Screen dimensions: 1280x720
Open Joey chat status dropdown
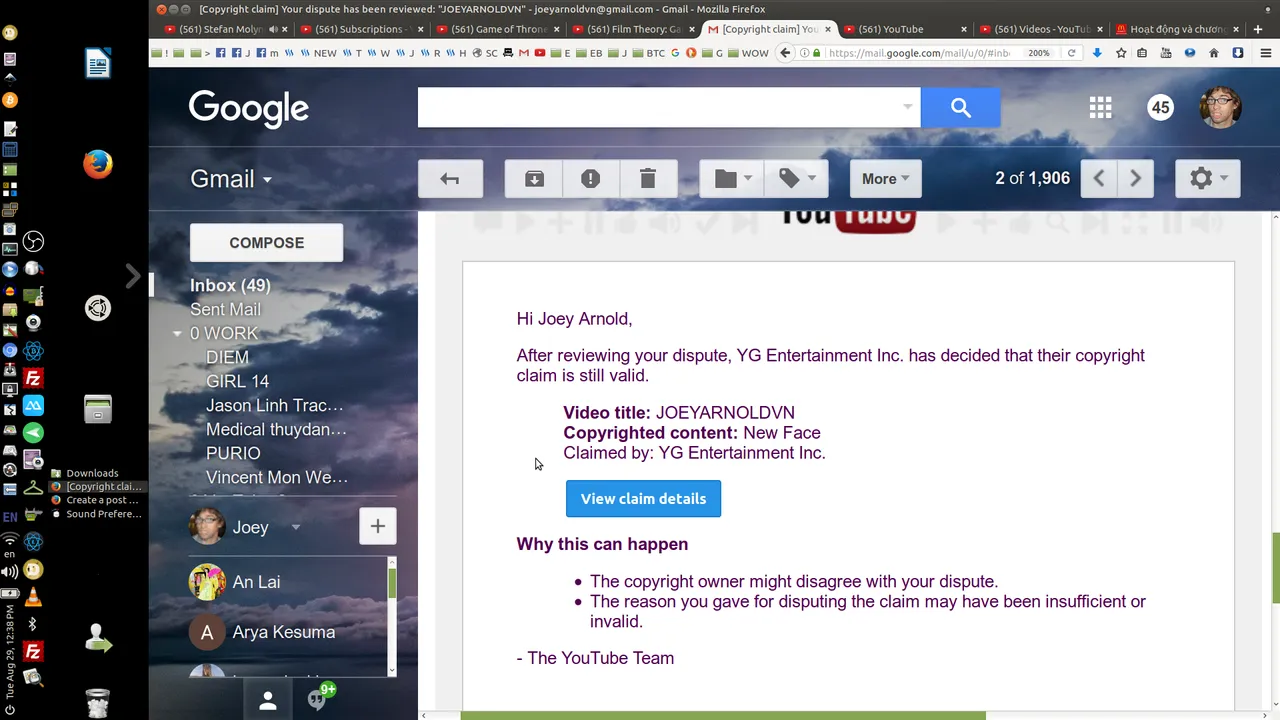click(x=296, y=527)
